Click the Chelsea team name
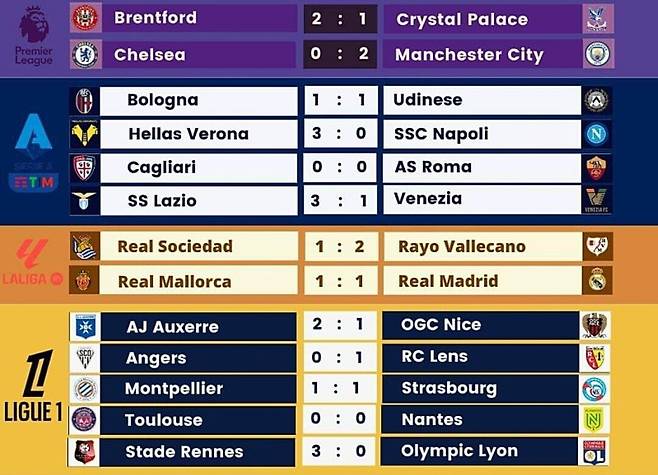 point(150,55)
